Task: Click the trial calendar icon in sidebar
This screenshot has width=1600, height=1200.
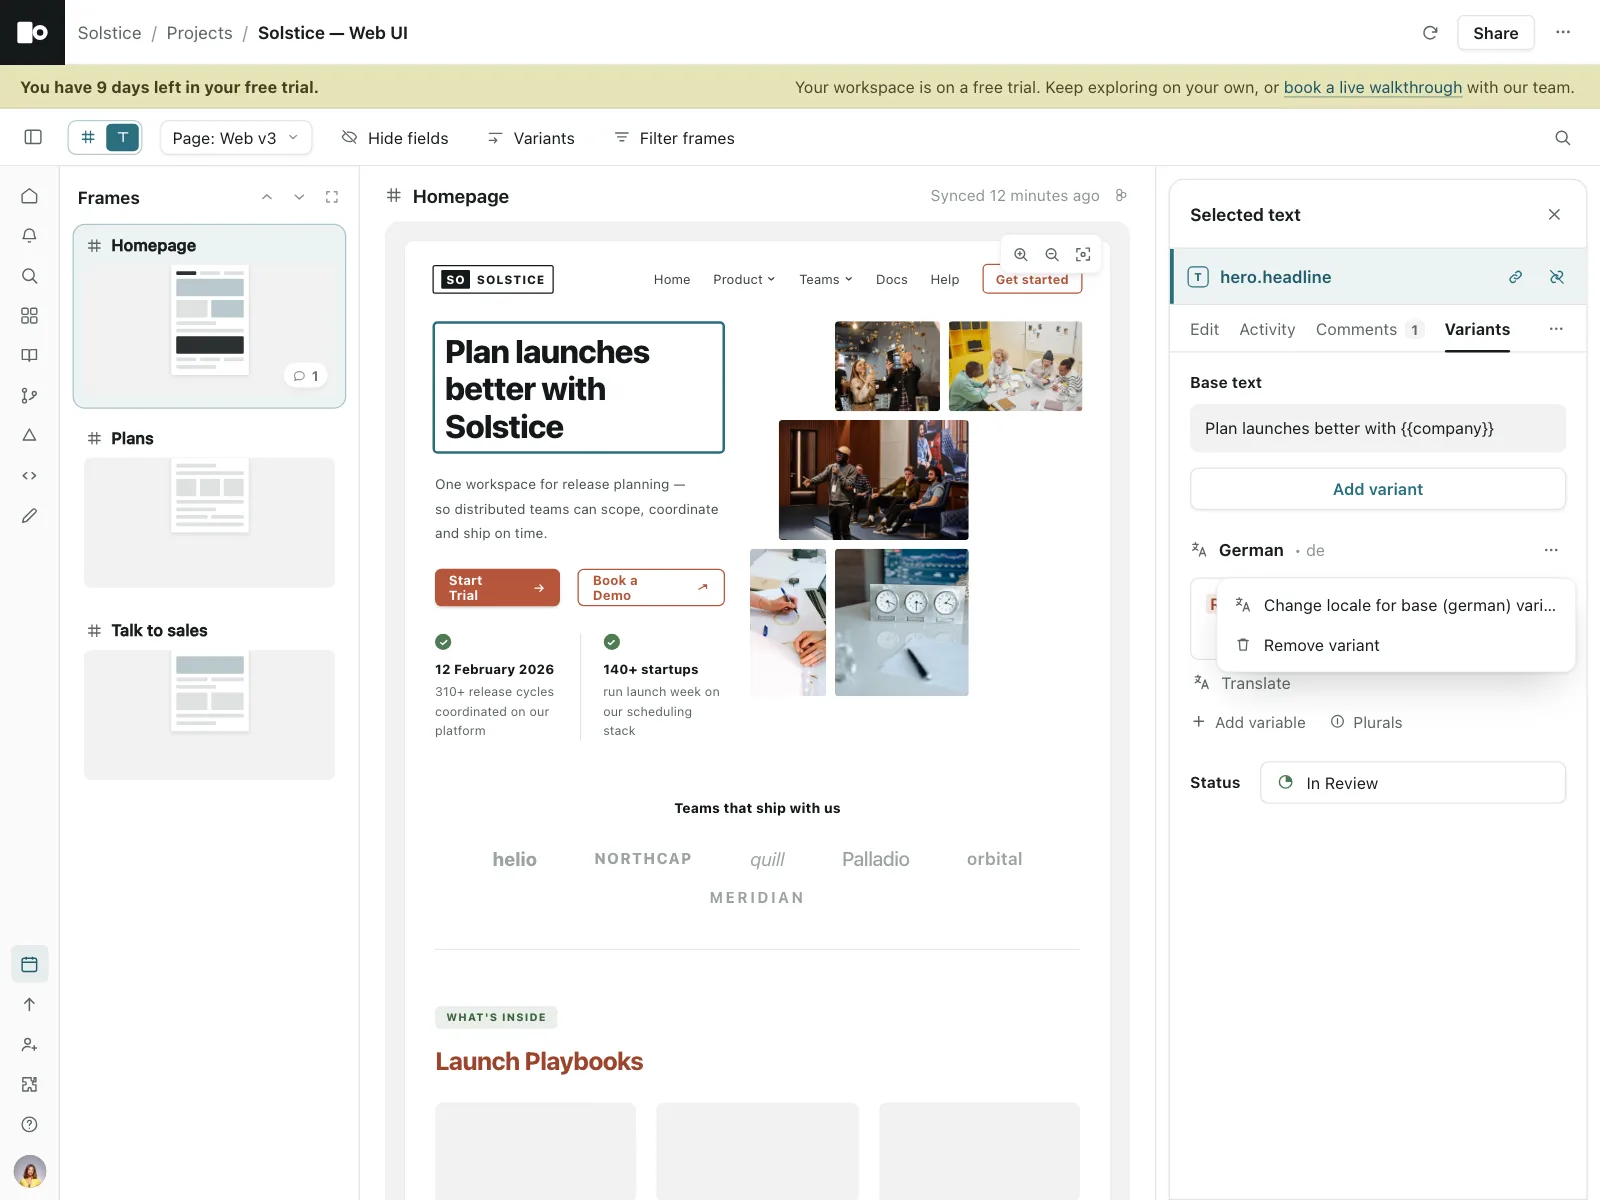Action: pos(30,964)
